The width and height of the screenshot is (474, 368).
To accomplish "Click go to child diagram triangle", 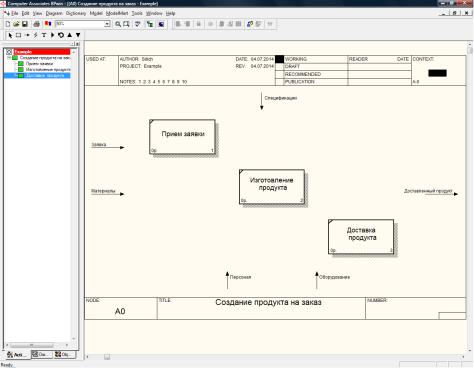I will point(78,35).
